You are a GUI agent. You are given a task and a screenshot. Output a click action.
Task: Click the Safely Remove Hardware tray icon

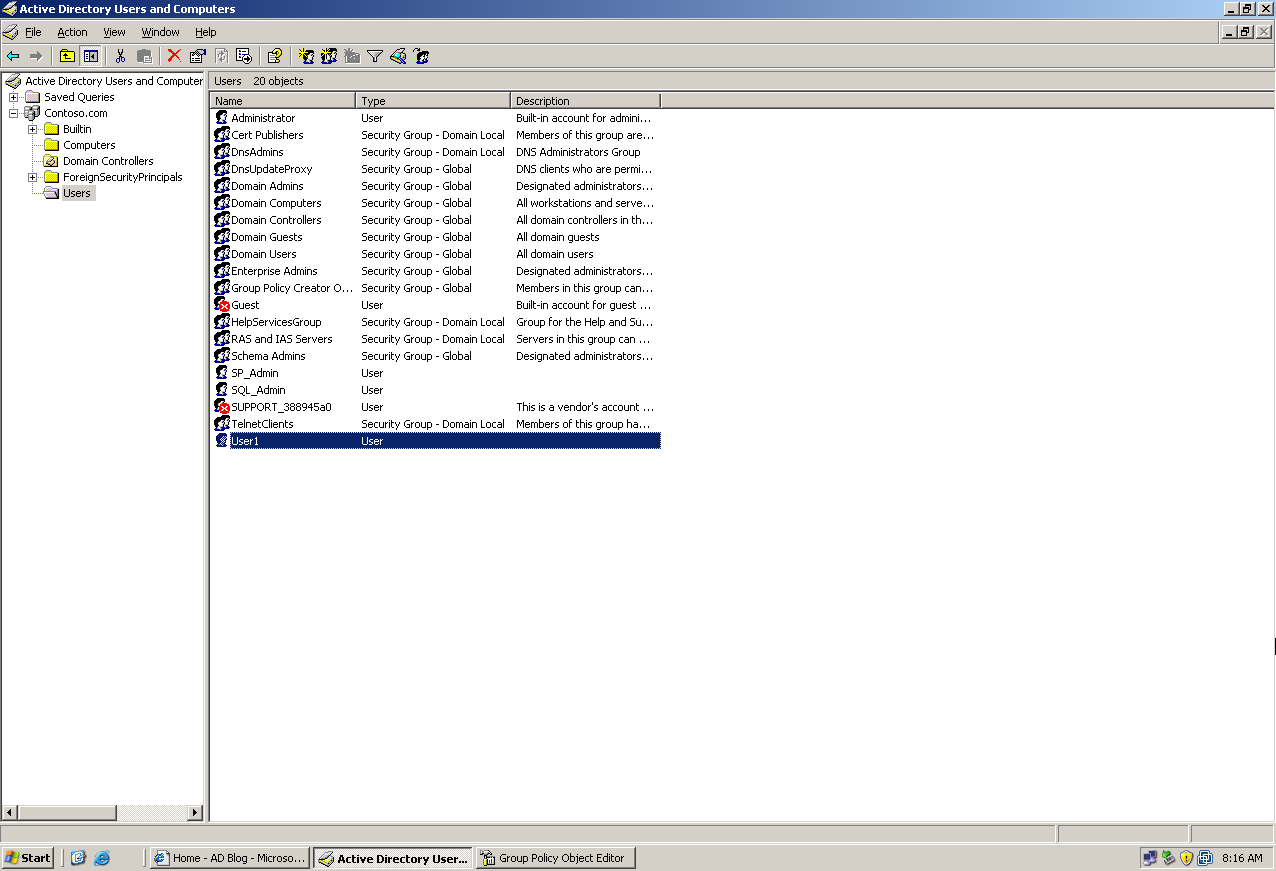(1168, 858)
